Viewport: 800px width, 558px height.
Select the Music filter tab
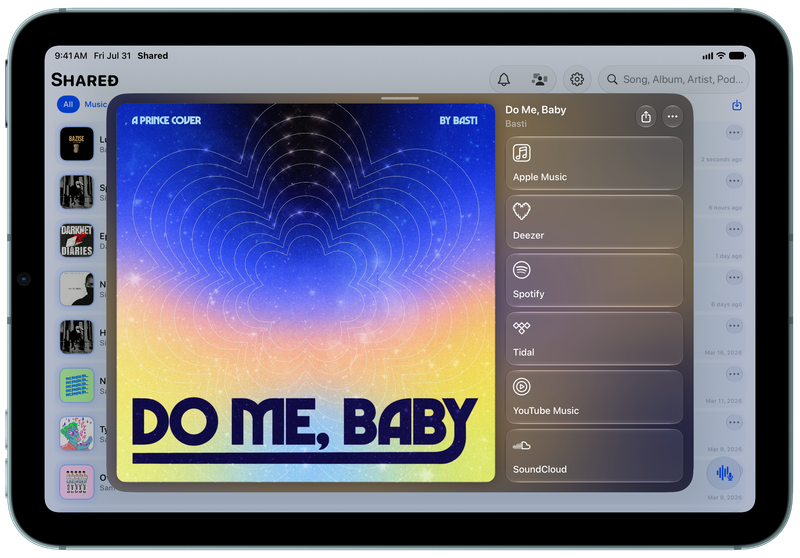[x=95, y=105]
